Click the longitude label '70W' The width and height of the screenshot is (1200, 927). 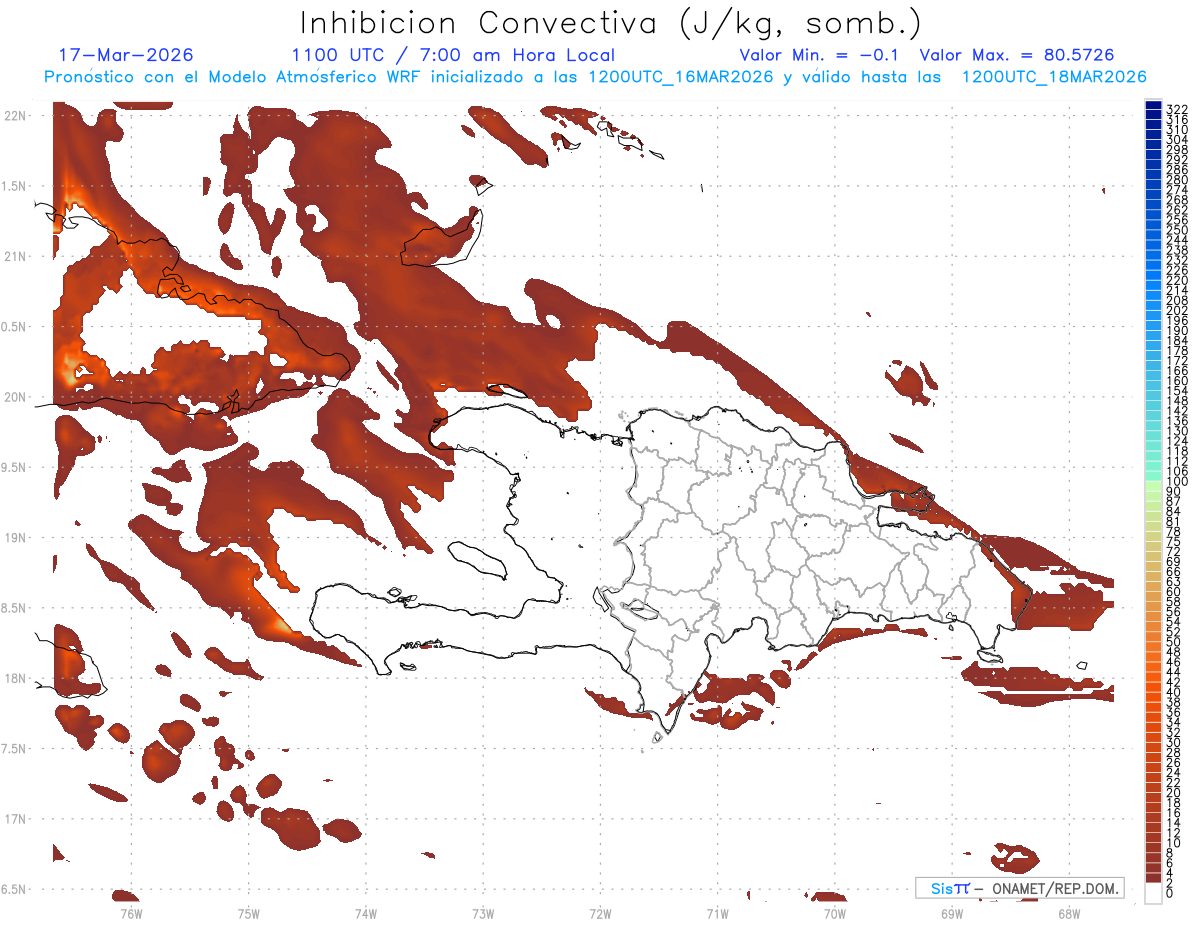[835, 913]
